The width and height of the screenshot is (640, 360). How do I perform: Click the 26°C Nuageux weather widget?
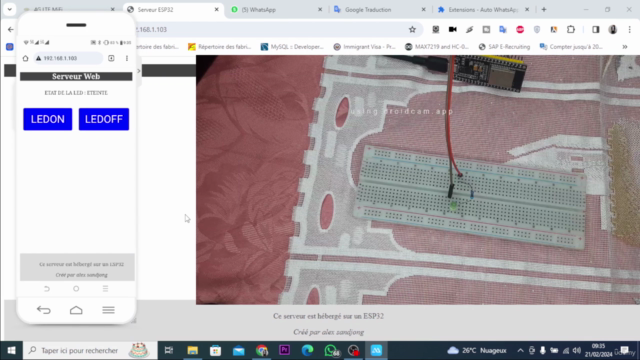[x=477, y=350]
